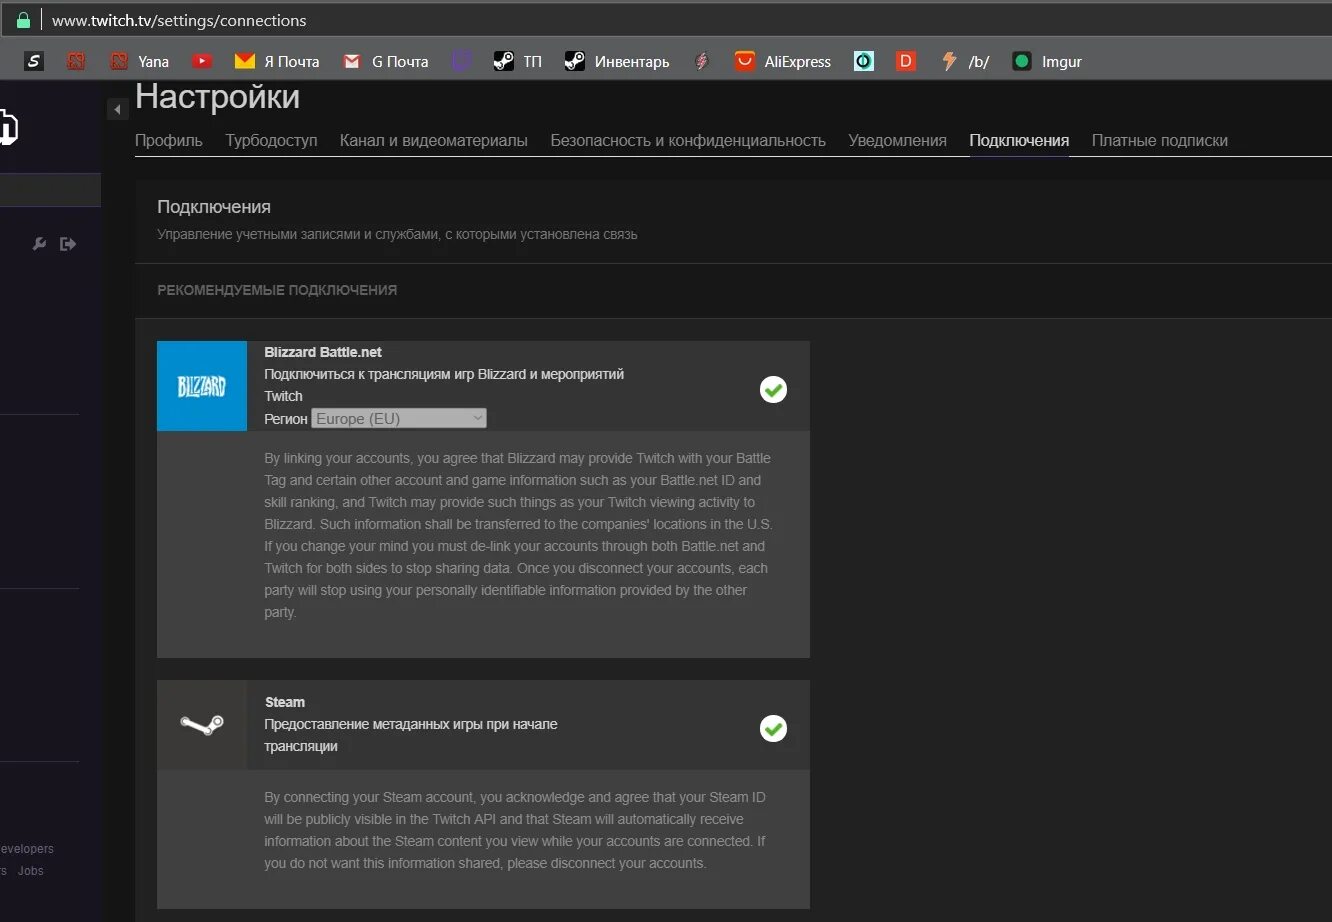This screenshot has height=922, width=1332.
Task: Switch to the Турбодоступ tab
Action: pos(271,141)
